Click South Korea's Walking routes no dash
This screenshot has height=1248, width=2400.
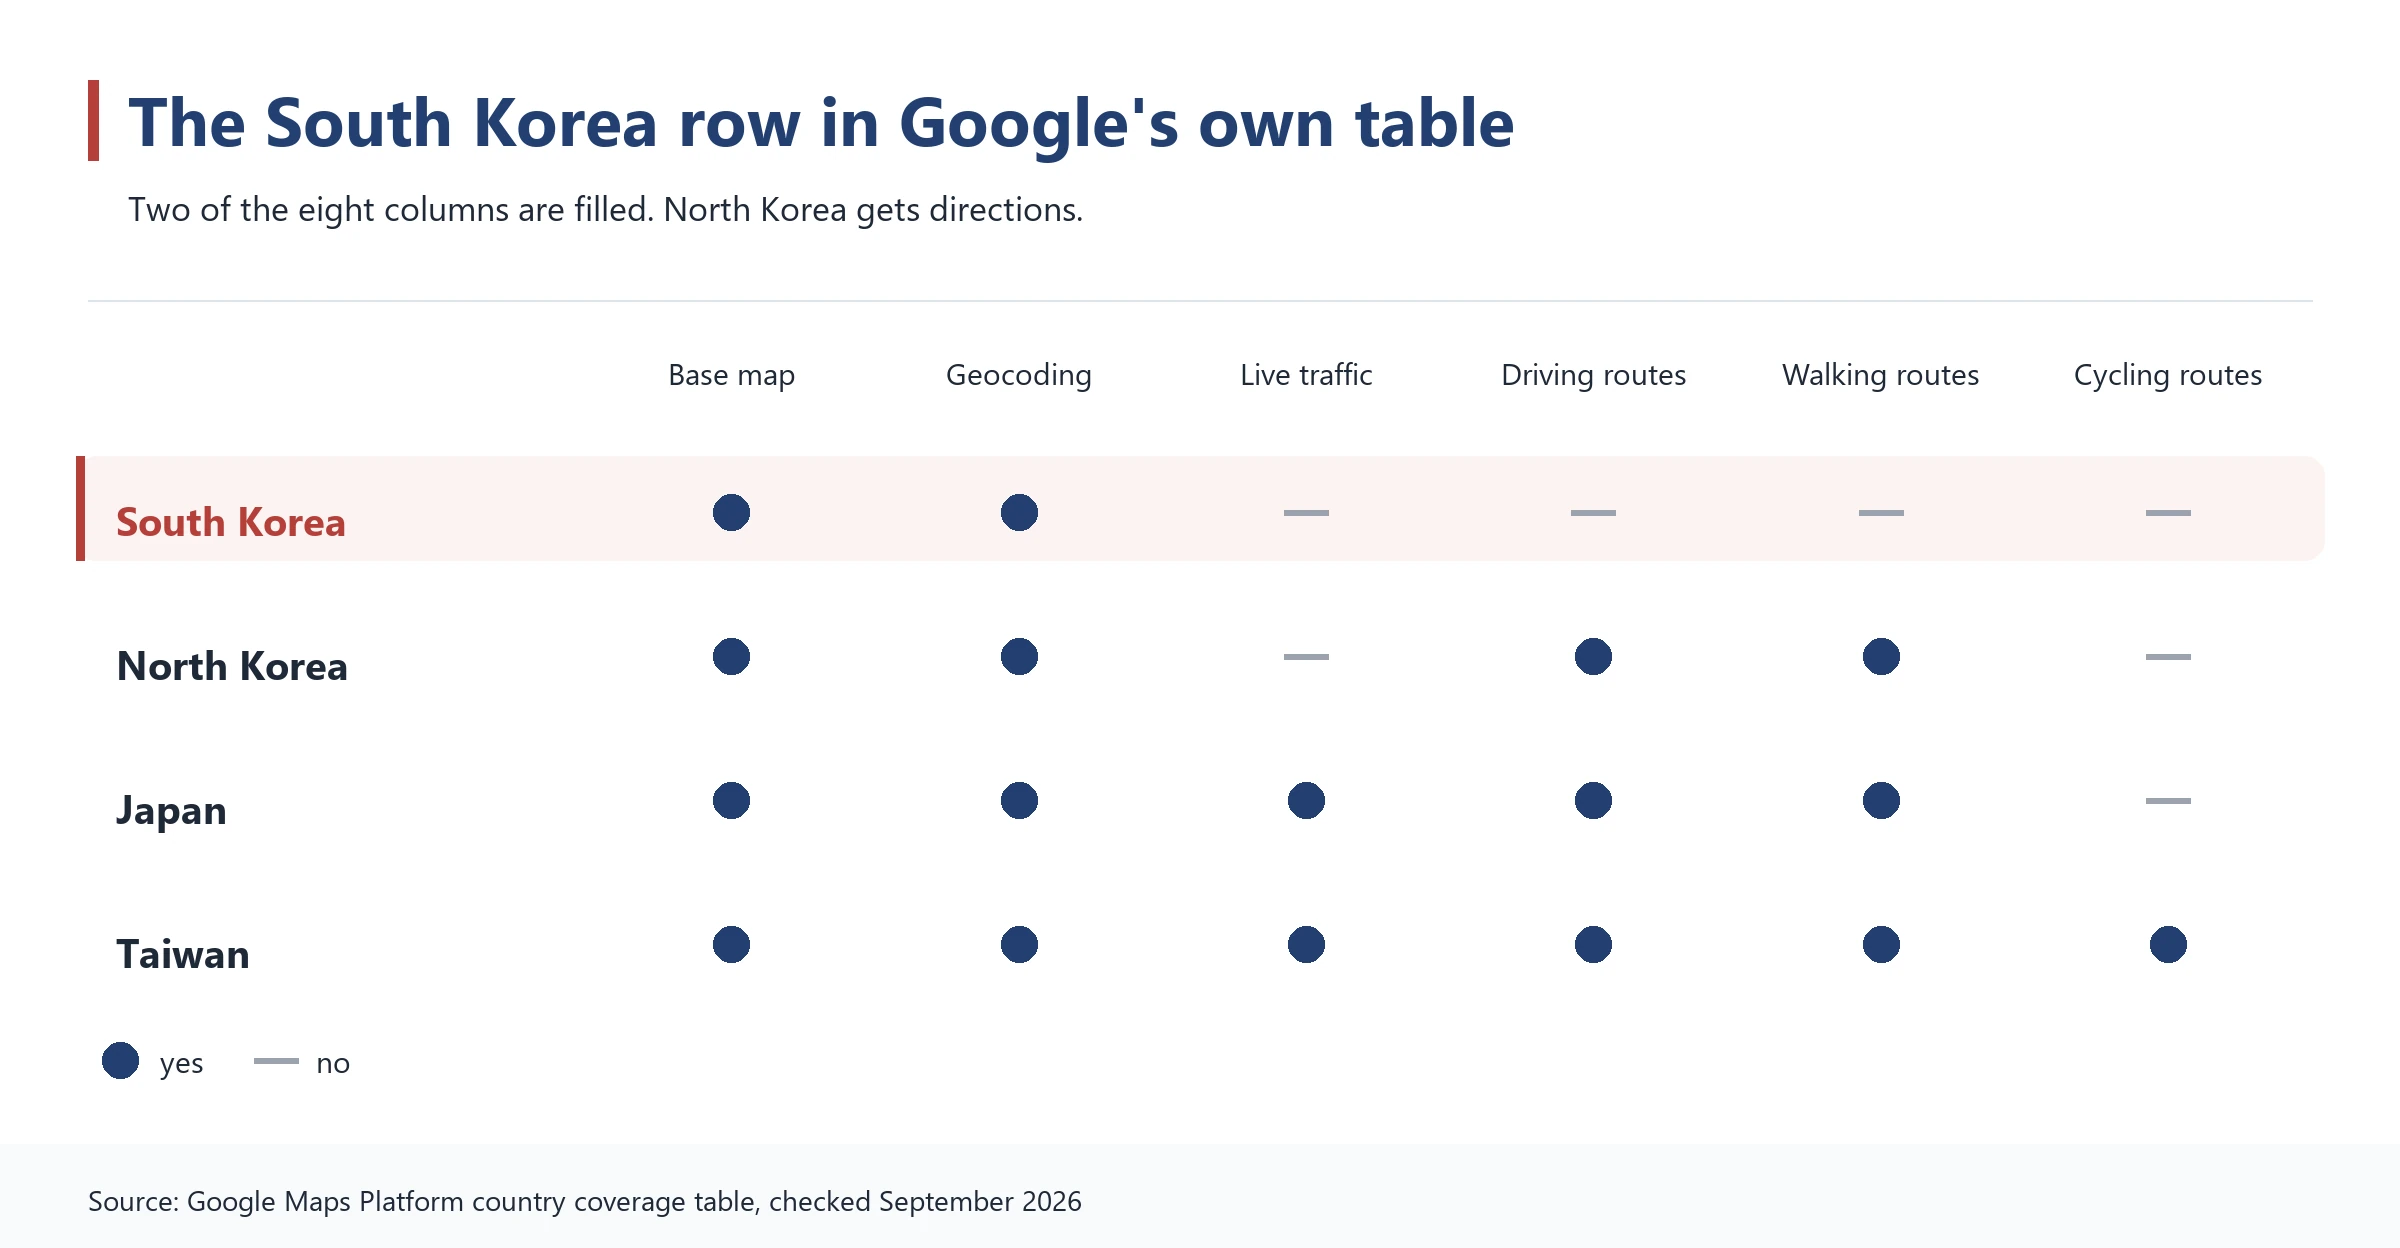pyautogui.click(x=1881, y=513)
